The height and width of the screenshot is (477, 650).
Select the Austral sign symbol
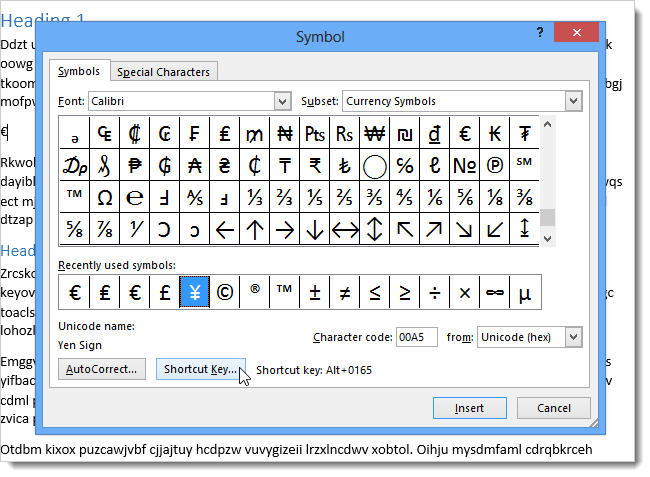pos(194,165)
